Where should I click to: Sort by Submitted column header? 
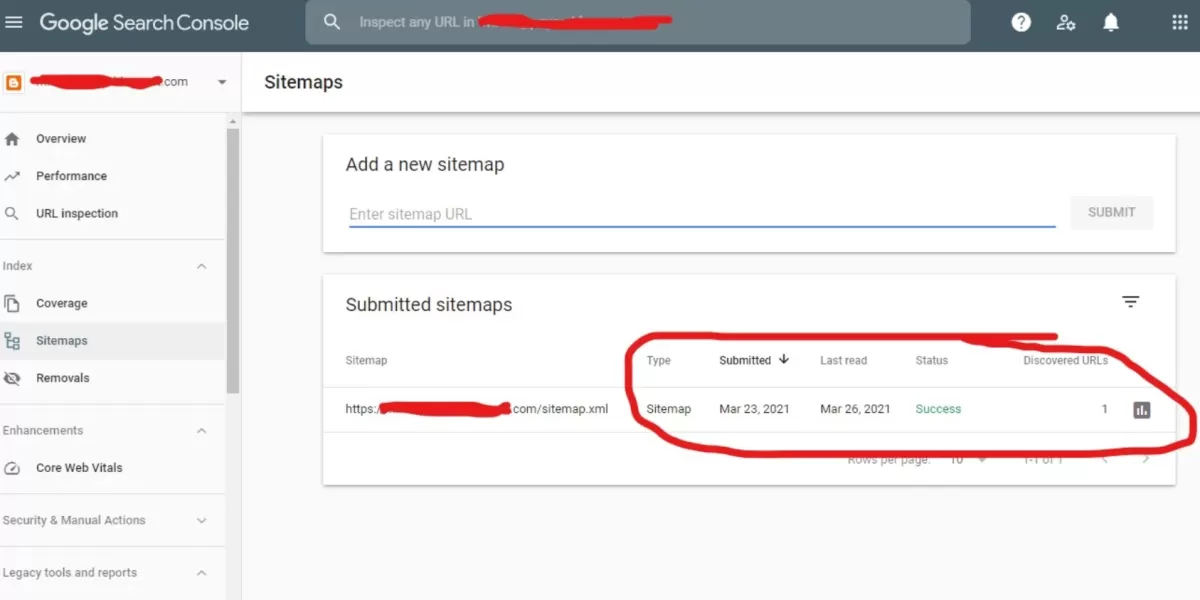(x=745, y=360)
